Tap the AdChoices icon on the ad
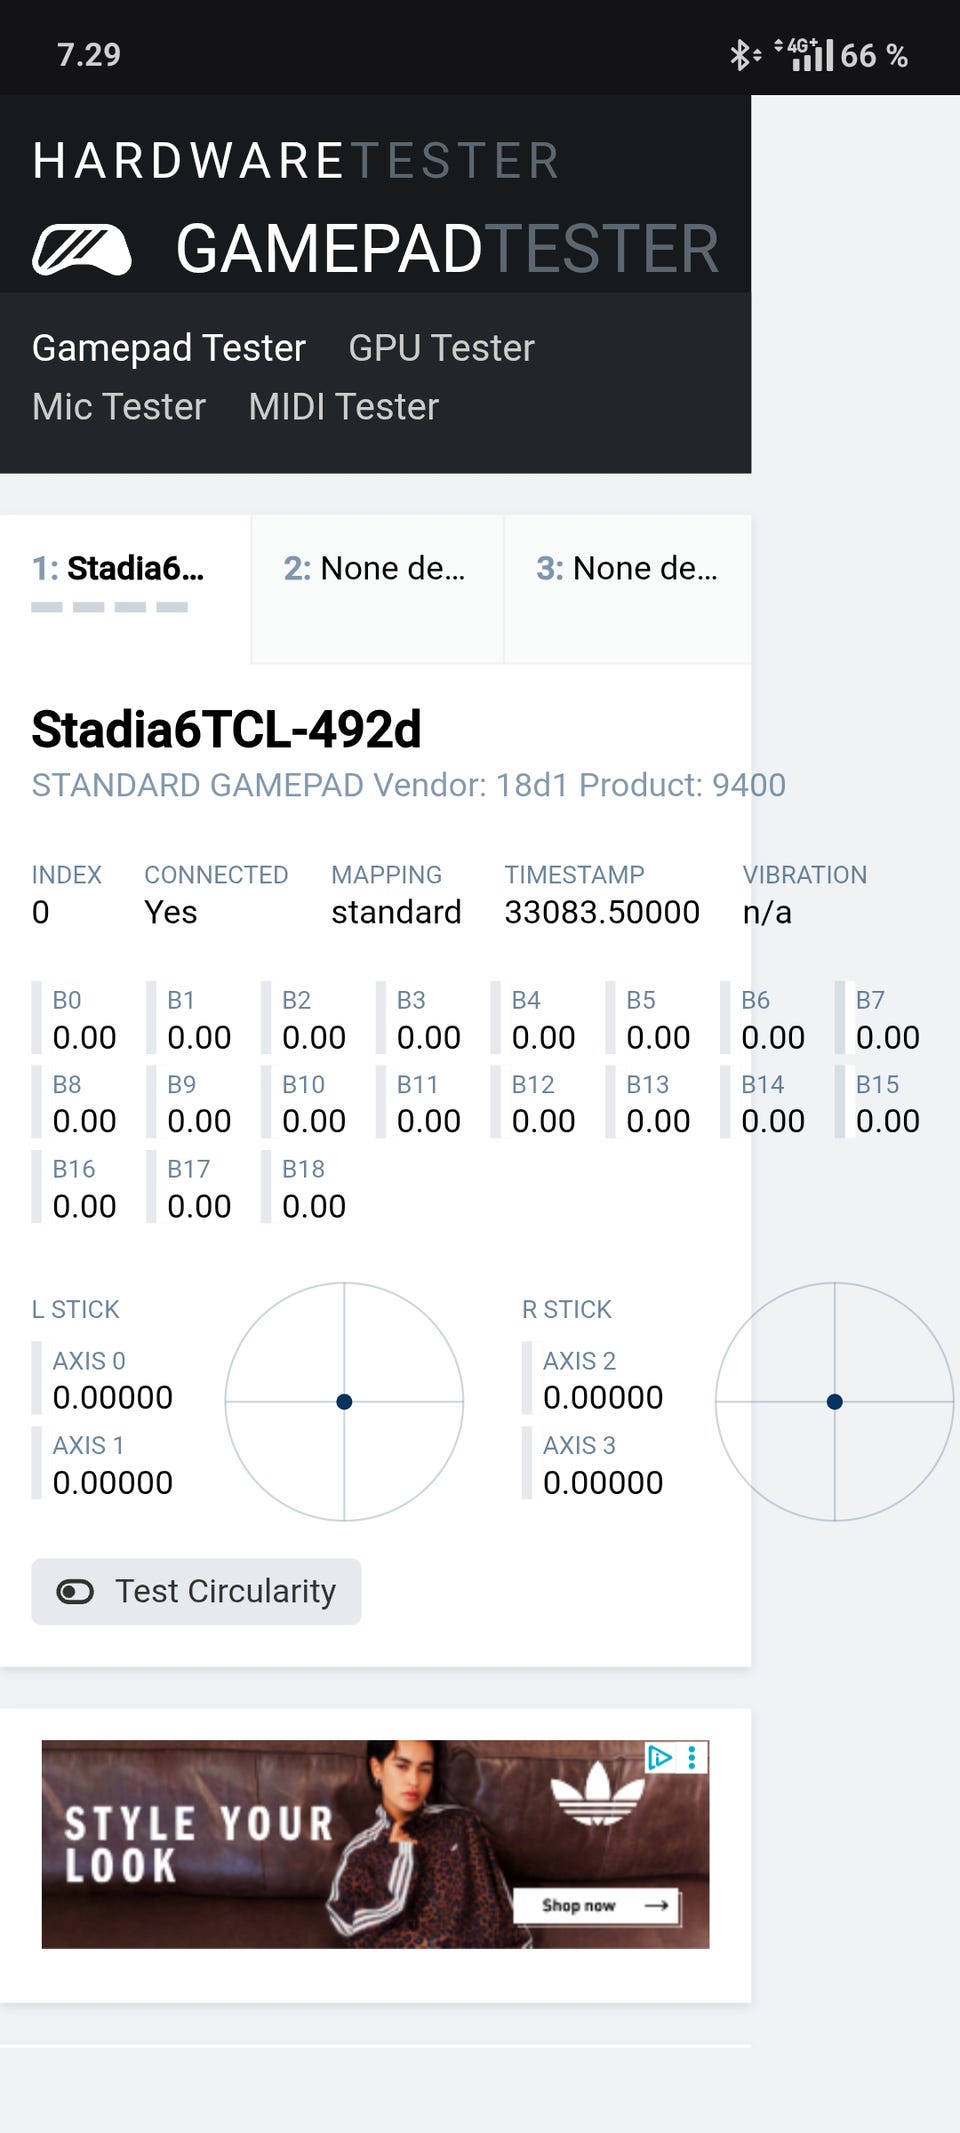The width and height of the screenshot is (960, 2133). (659, 1757)
